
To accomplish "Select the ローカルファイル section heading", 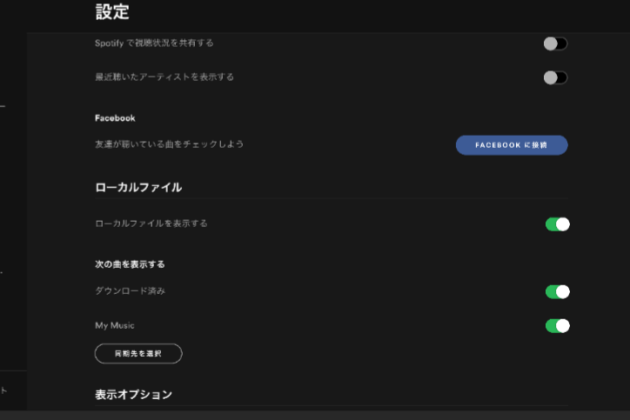I will tap(138, 187).
